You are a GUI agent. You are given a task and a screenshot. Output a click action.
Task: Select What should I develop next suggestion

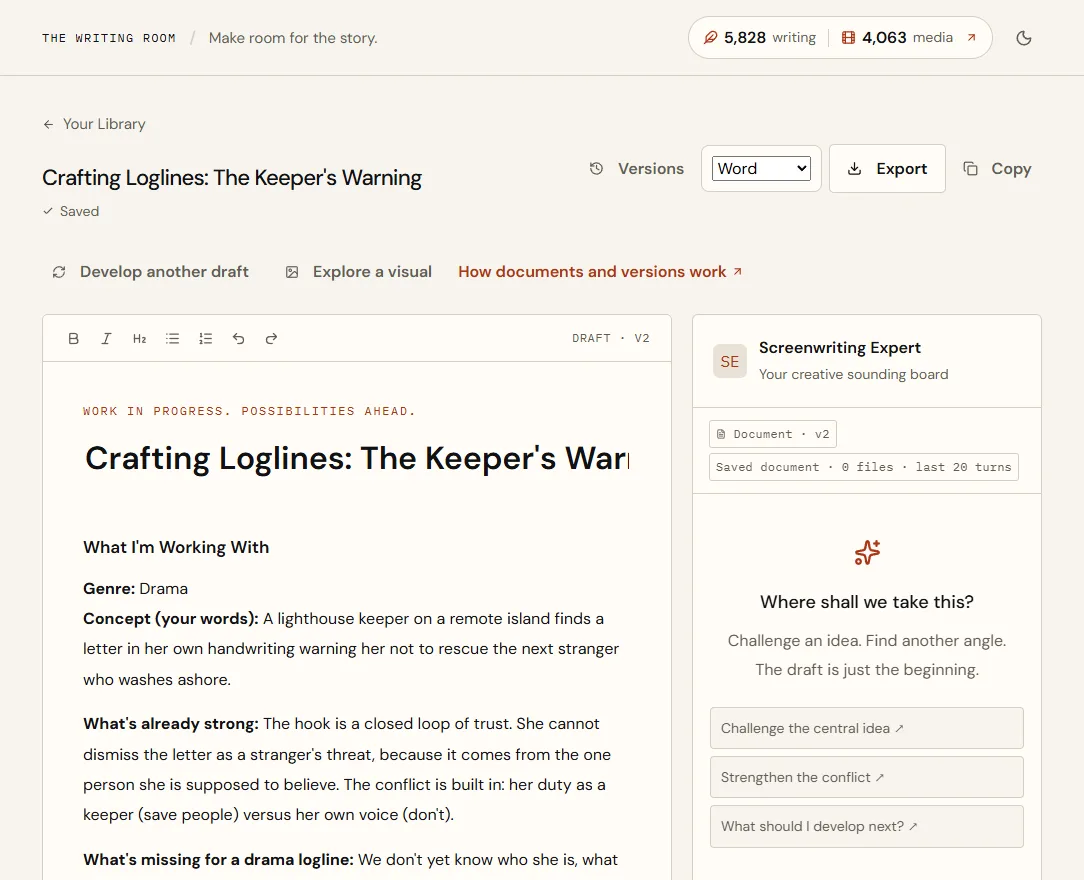866,826
